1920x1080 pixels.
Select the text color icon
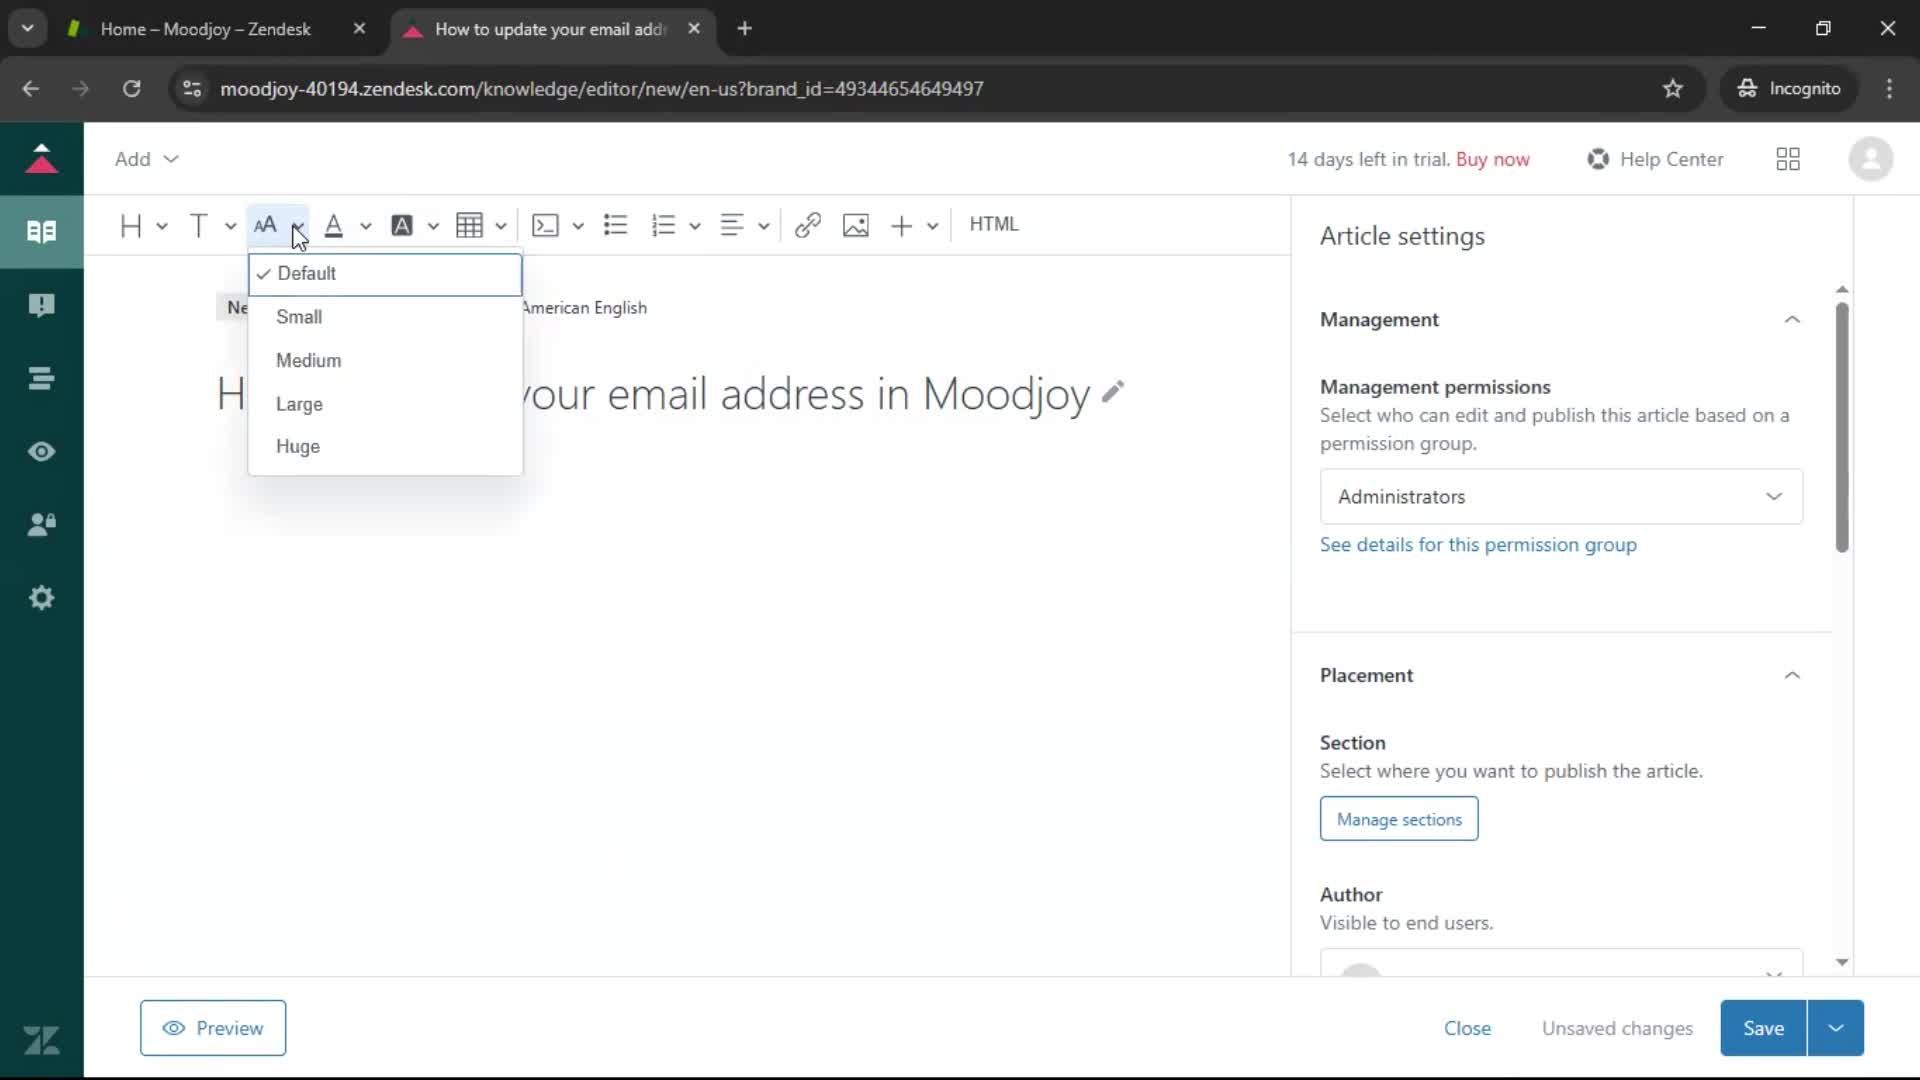coord(334,225)
